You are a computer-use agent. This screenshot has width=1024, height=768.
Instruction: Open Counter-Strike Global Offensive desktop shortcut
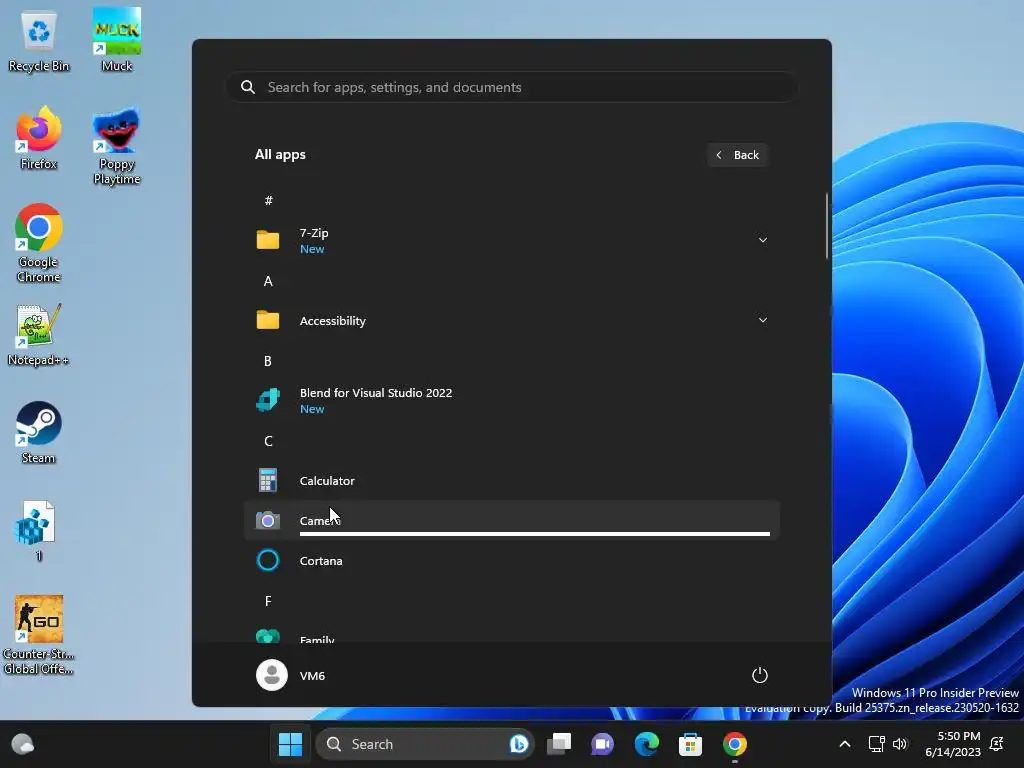pos(39,635)
